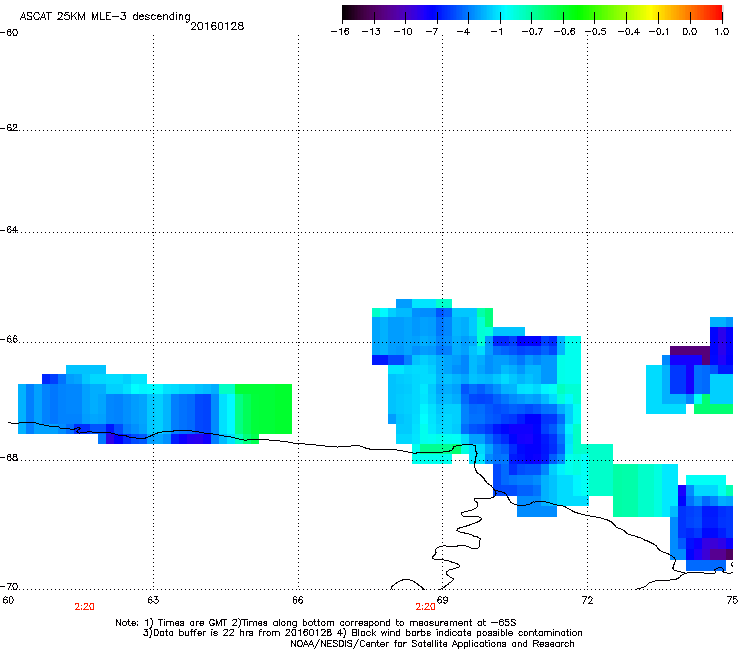Select the latitude label -60 at top left
The width and height of the screenshot is (740, 650).
coord(9,33)
